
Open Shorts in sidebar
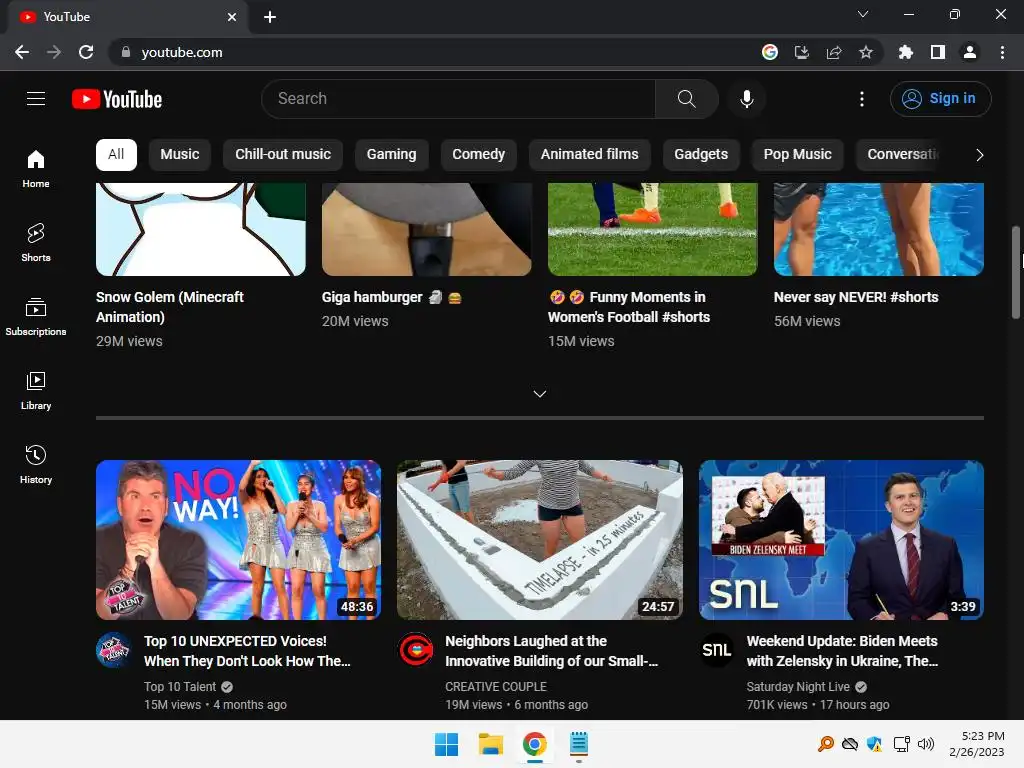[36, 242]
